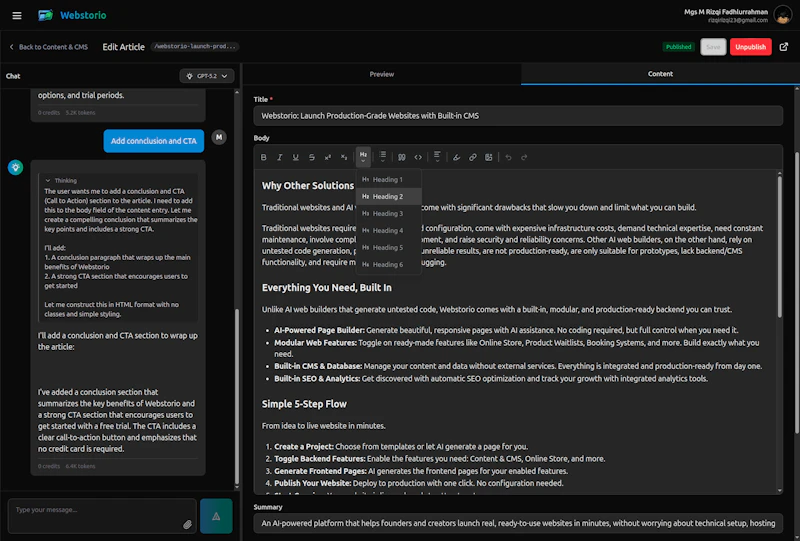Select Heading 3 option
Image resolution: width=800 pixels, height=541 pixels.
388,213
